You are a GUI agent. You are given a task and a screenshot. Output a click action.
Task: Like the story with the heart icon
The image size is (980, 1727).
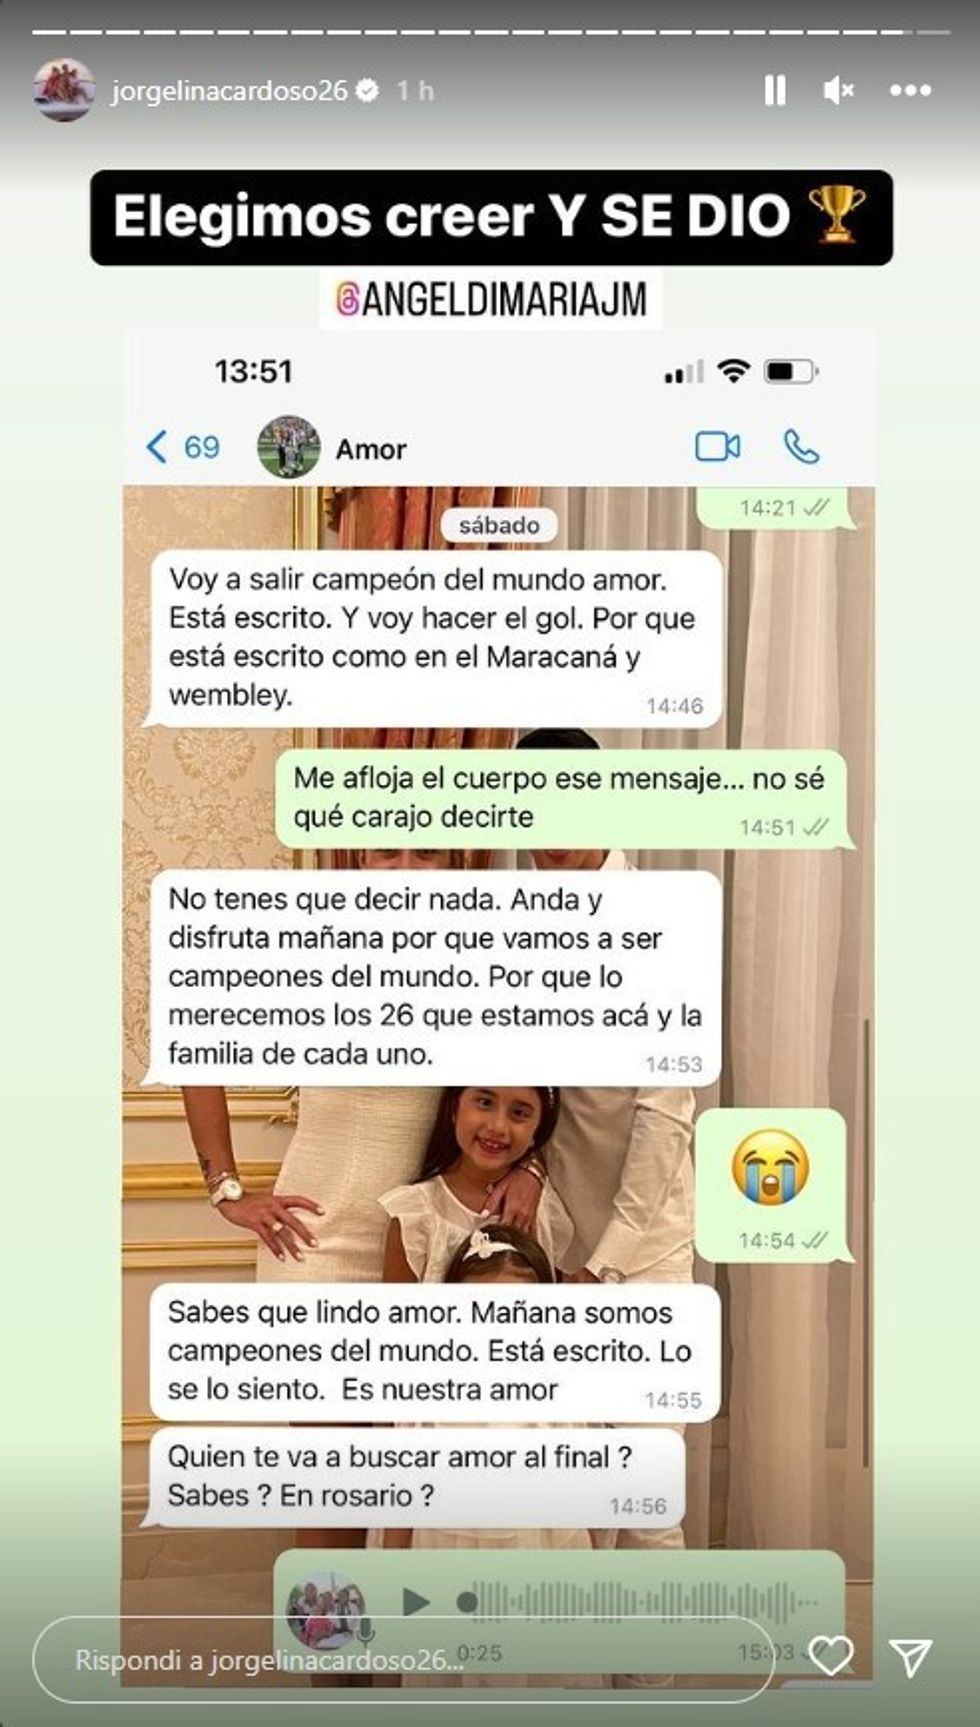tap(831, 1657)
